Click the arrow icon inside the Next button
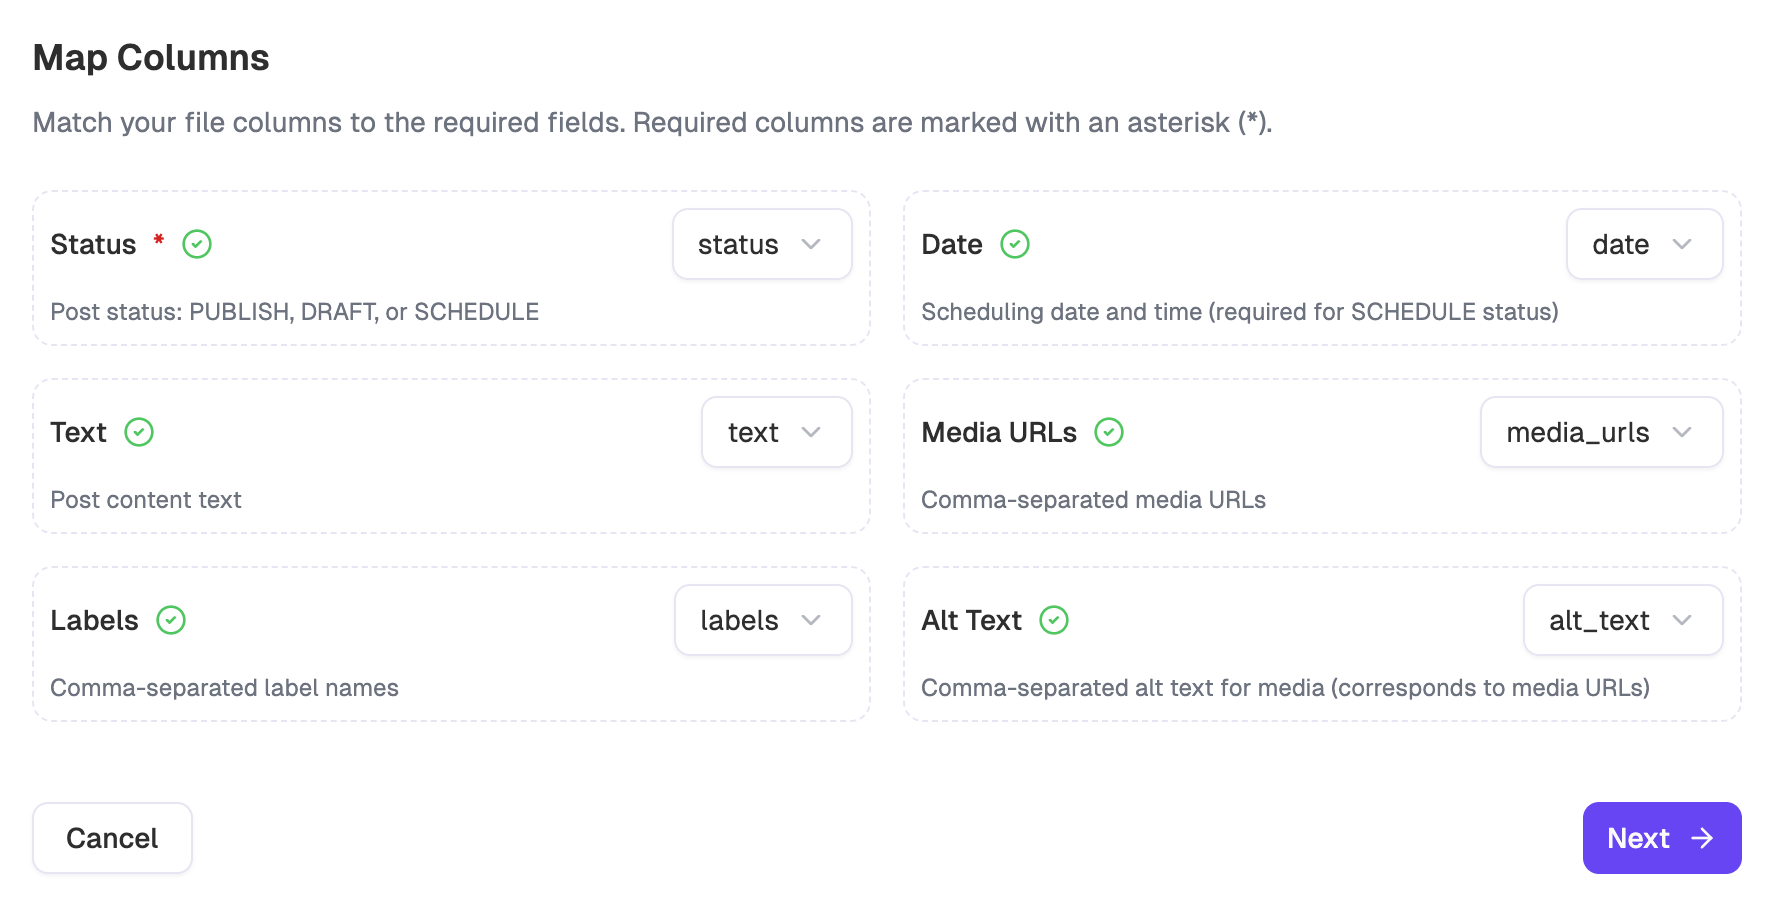 coord(1703,838)
